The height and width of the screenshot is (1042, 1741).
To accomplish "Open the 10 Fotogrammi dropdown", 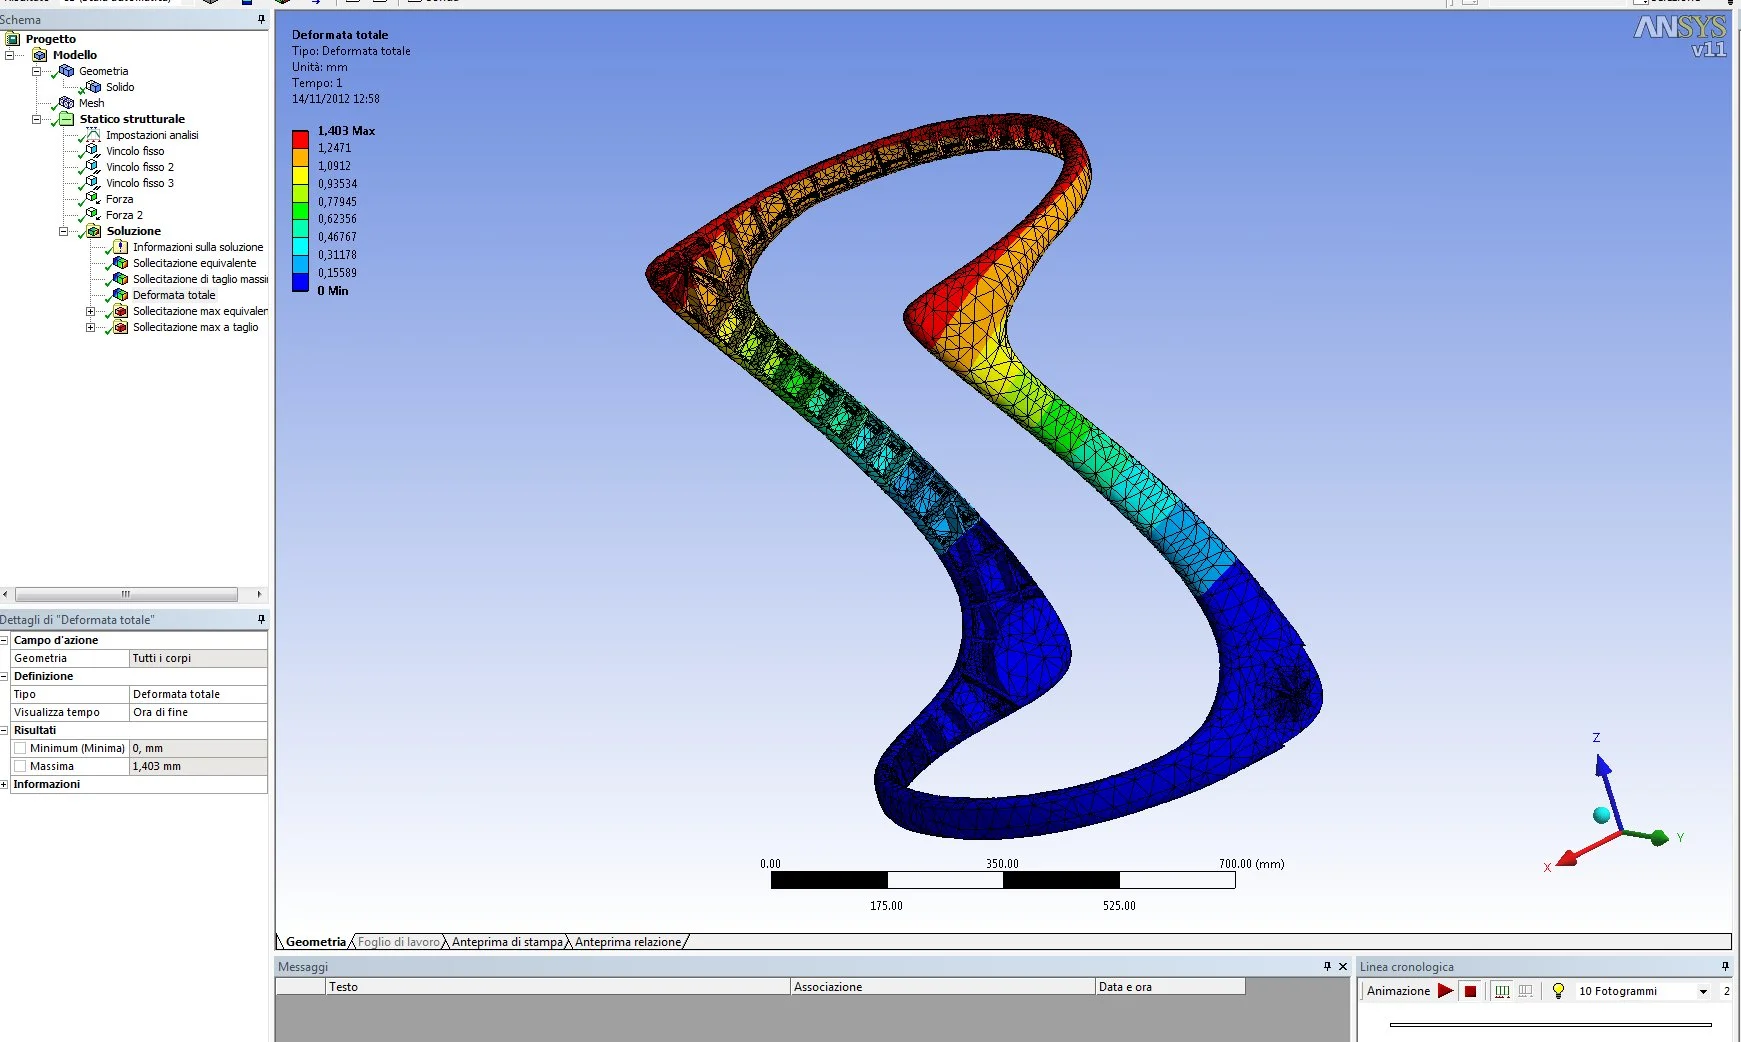I will 1703,991.
